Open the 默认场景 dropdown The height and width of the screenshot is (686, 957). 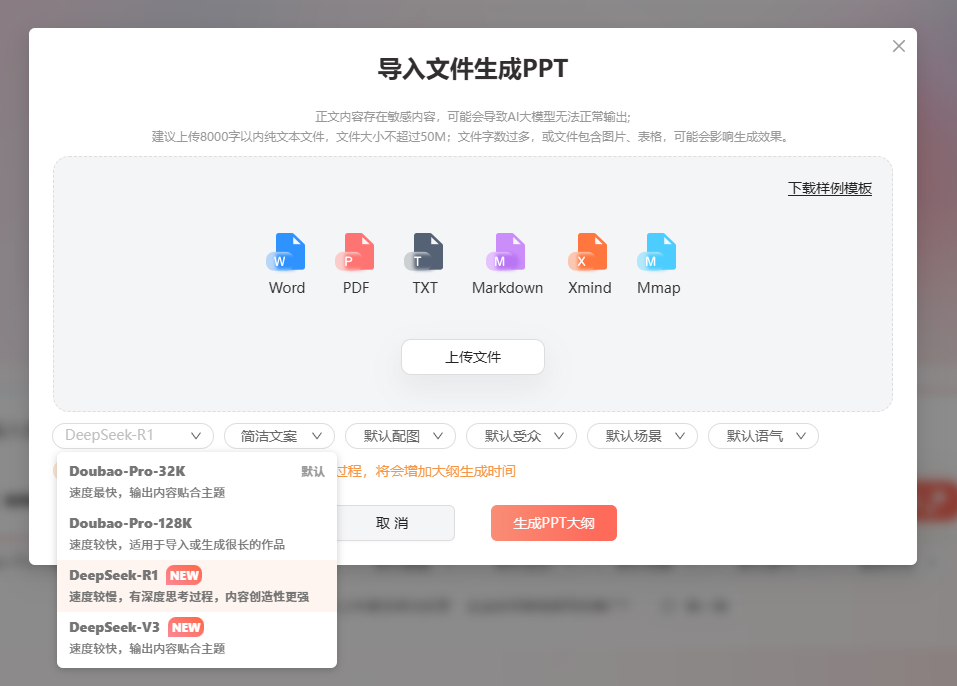[x=642, y=436]
